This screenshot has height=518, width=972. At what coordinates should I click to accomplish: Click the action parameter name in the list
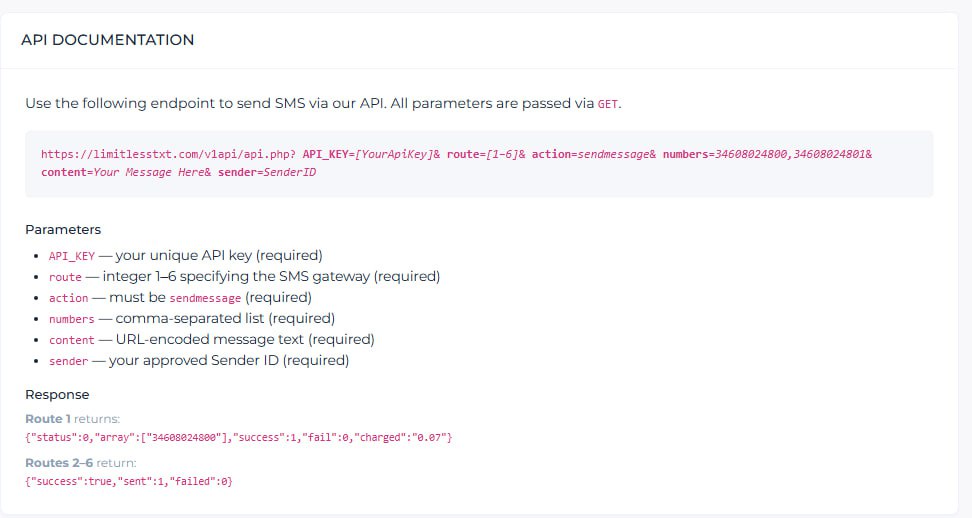tap(68, 298)
